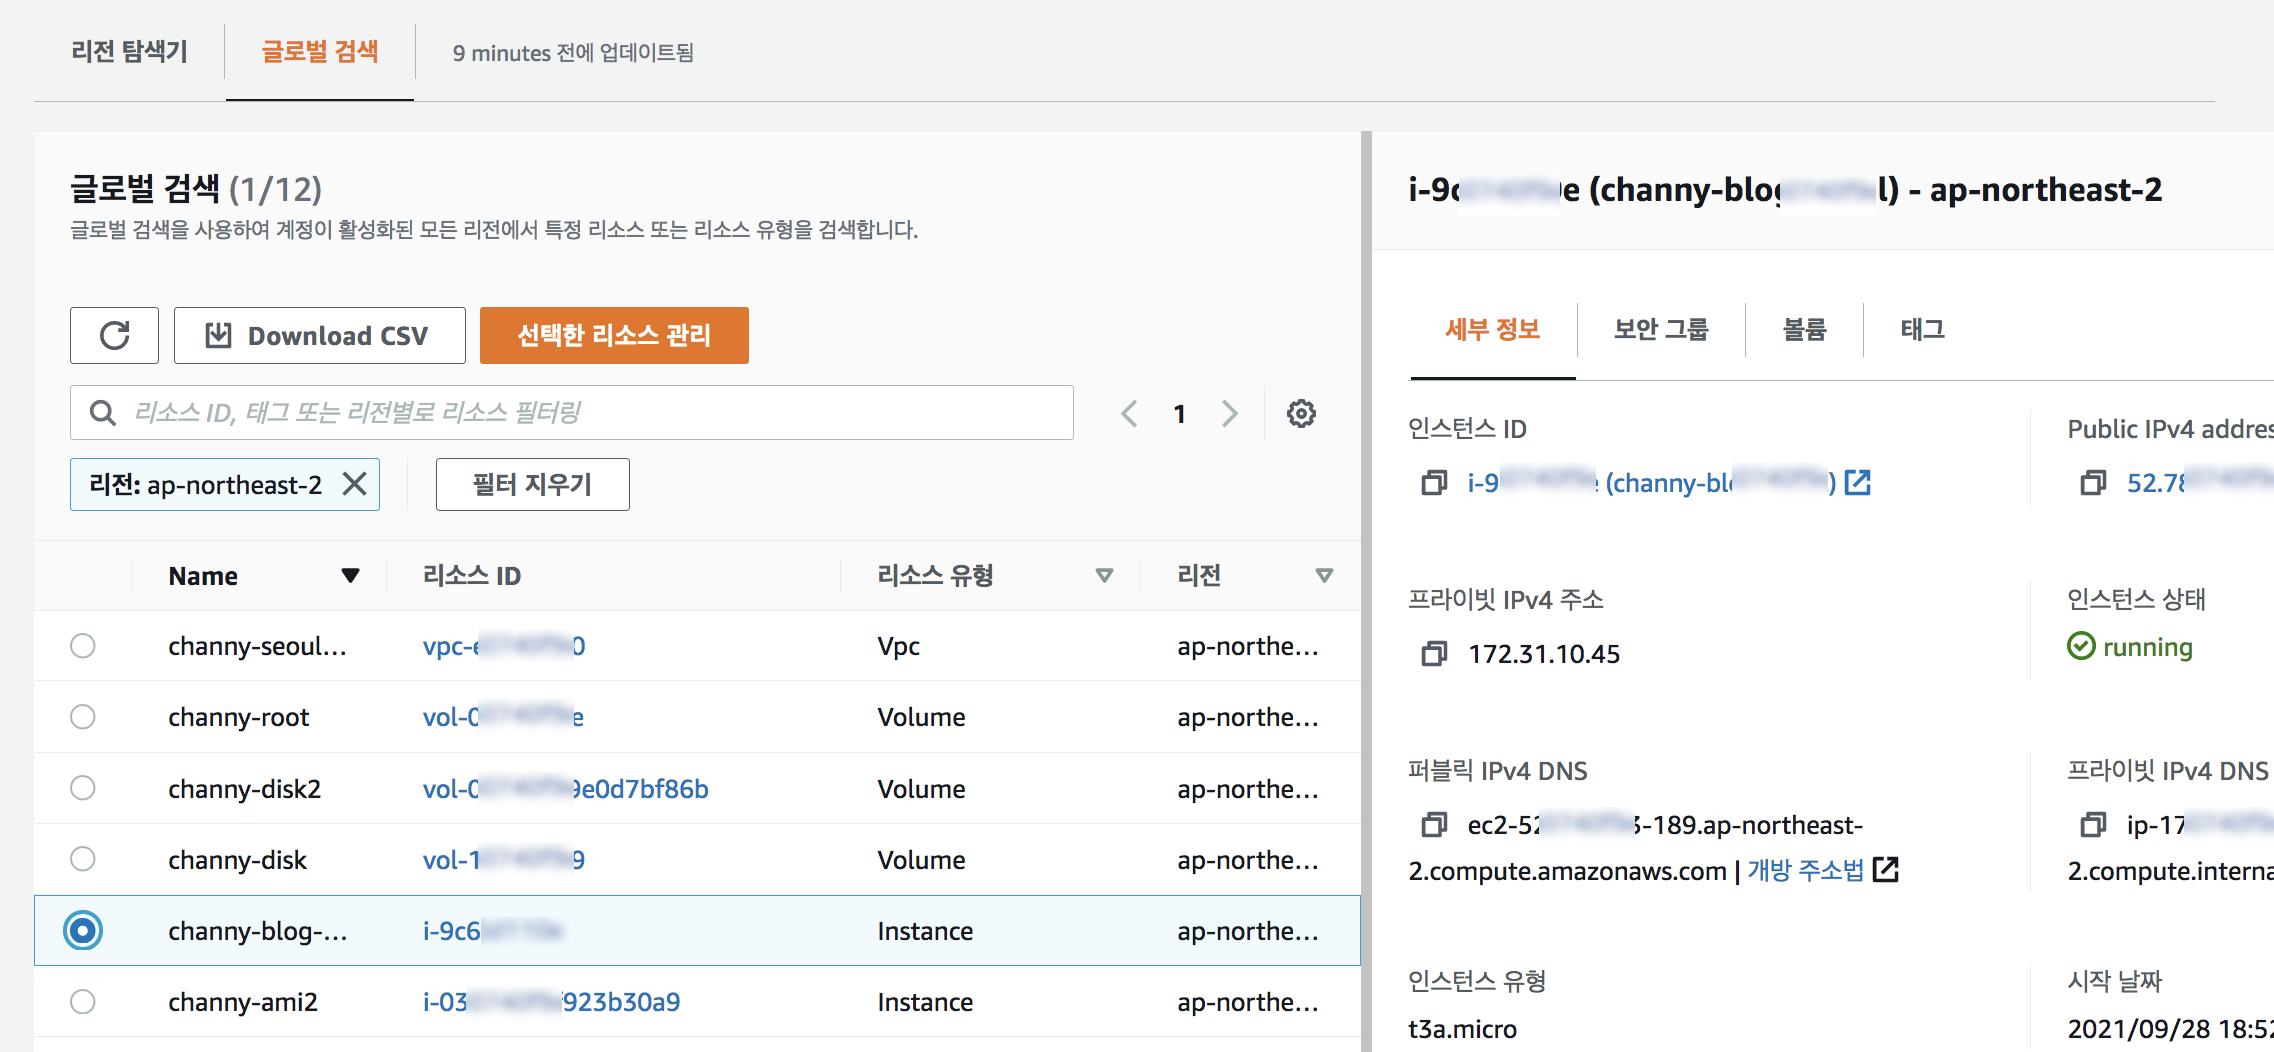This screenshot has width=2274, height=1052.
Task: Open external icon next to 개방 주소법
Action: click(1885, 870)
